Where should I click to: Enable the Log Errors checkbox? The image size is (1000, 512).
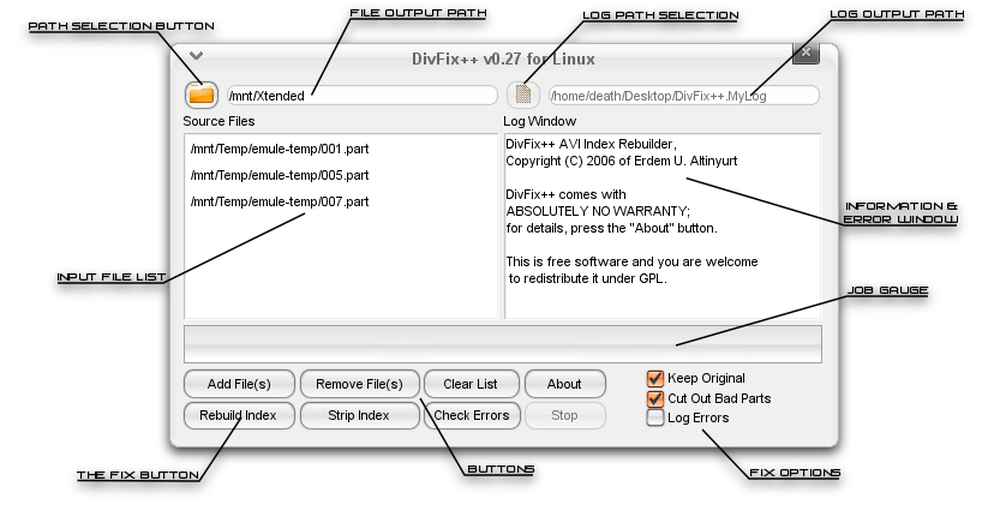coord(655,418)
